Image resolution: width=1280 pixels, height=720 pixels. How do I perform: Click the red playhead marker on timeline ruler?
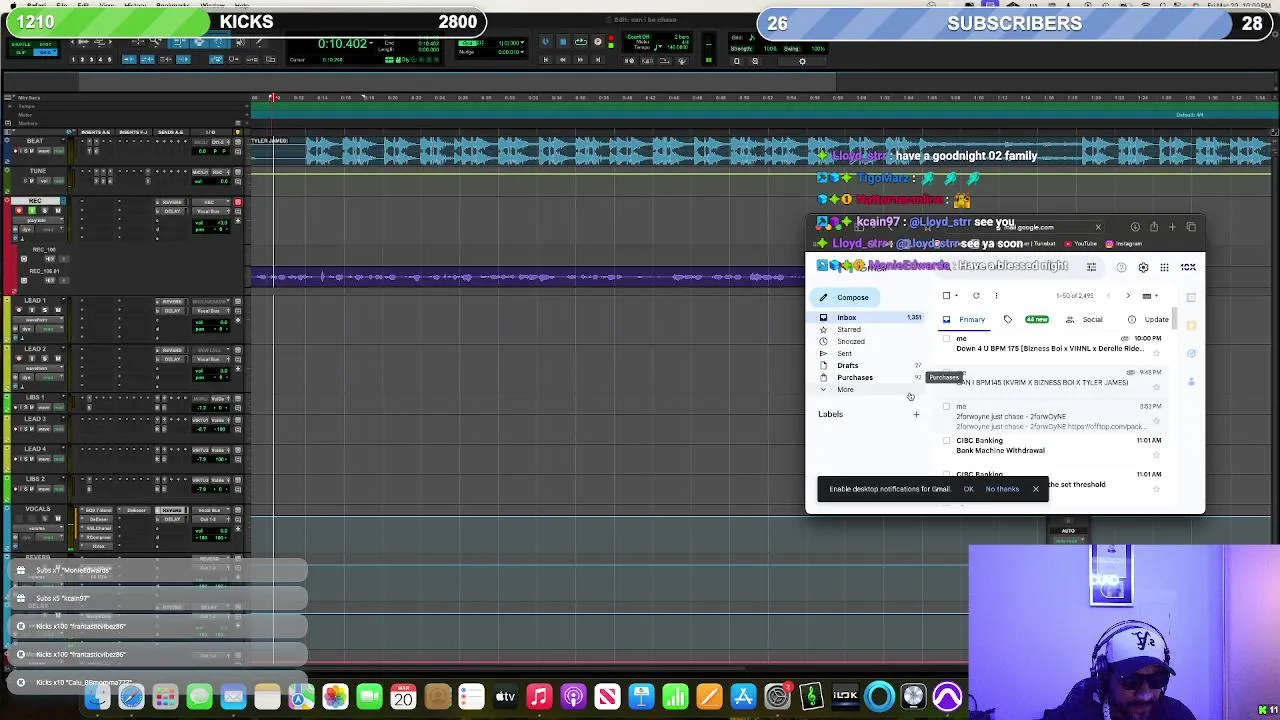273,98
